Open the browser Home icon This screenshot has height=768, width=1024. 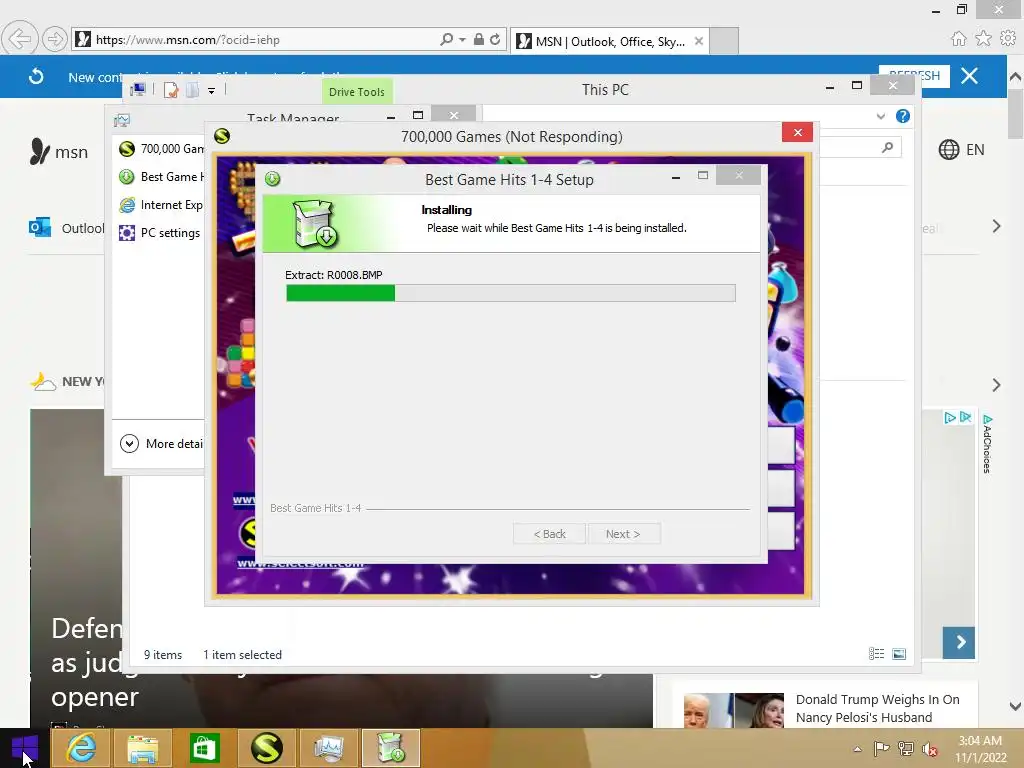coord(958,39)
